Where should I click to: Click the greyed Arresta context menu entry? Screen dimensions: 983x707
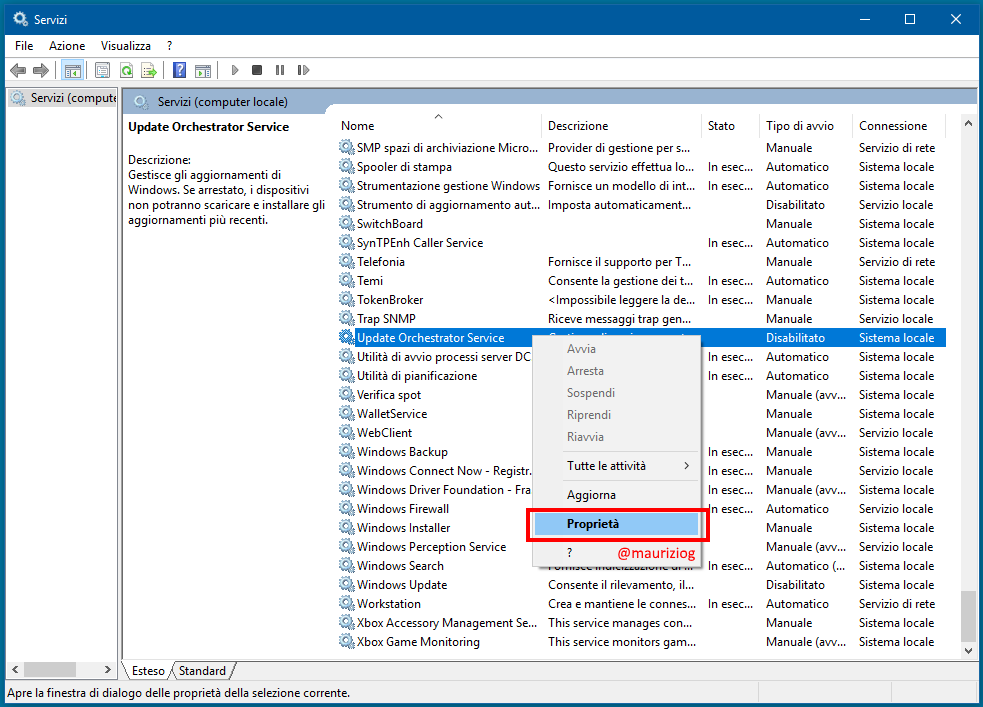[x=616, y=370]
